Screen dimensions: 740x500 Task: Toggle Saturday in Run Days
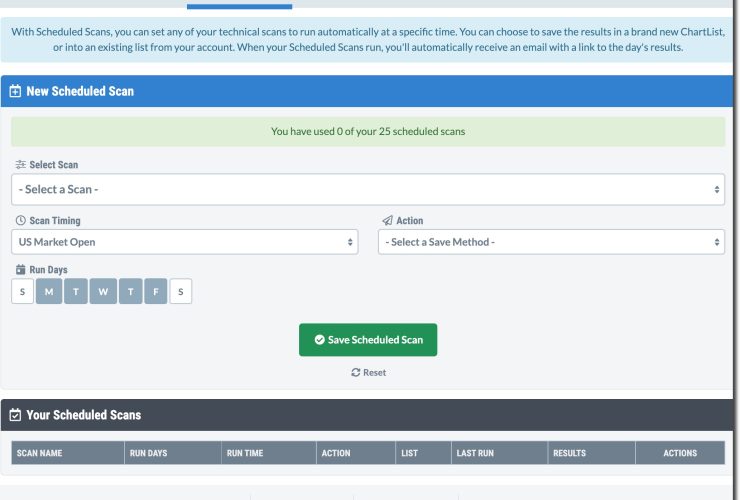(181, 291)
